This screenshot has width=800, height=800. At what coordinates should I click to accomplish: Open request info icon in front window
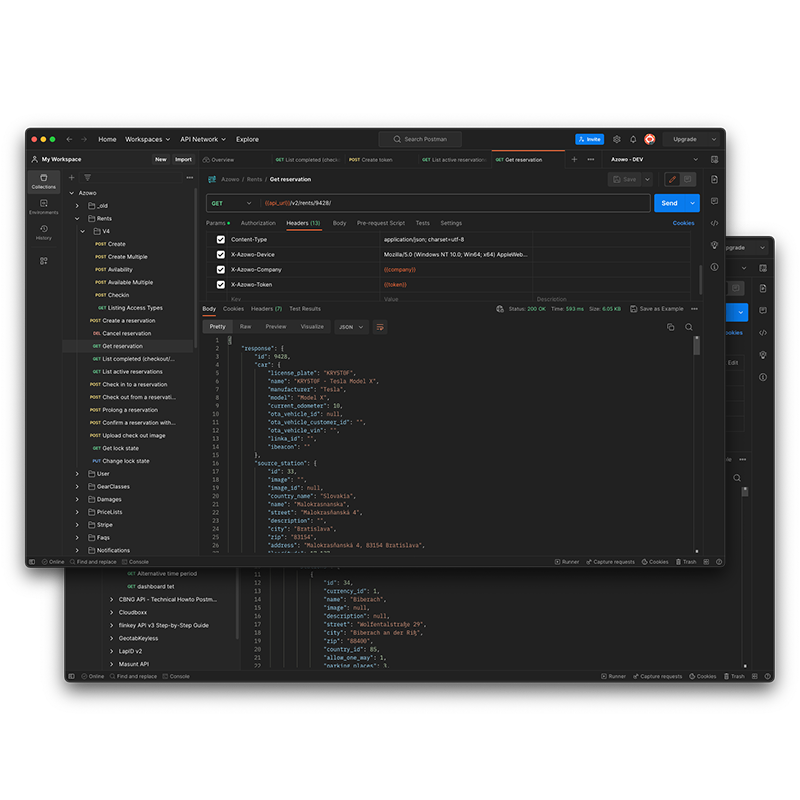coord(714,267)
